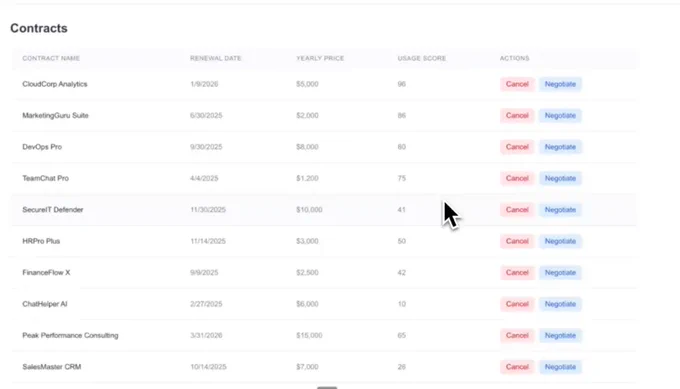Screen dimensions: 680x389
Task: Negotiate the CloudCorp Analytics contract
Action: 560,84
